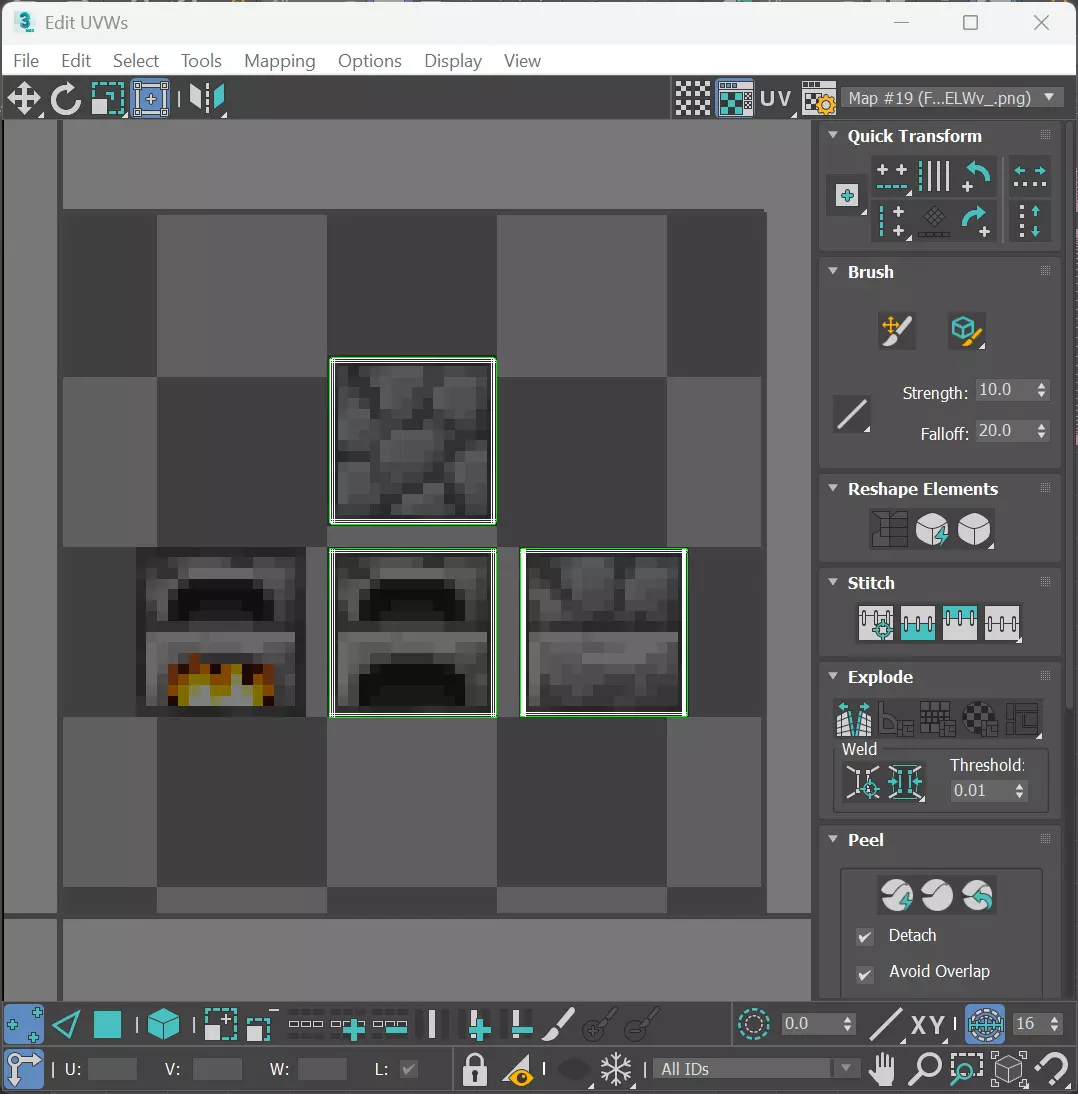This screenshot has height=1094, width=1078.
Task: Open the brush falloff type flyout
Action: point(852,415)
